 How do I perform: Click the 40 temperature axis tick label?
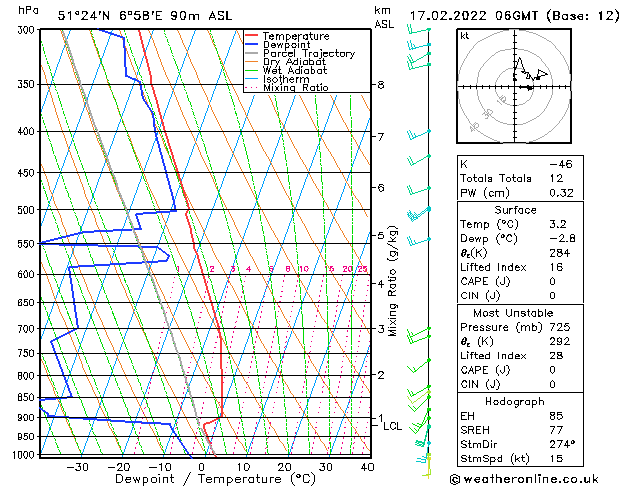point(368,467)
